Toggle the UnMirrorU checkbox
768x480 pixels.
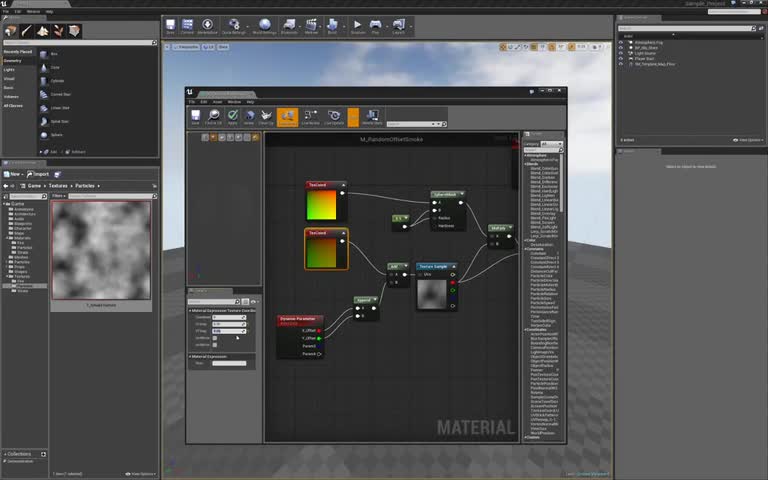click(215, 338)
